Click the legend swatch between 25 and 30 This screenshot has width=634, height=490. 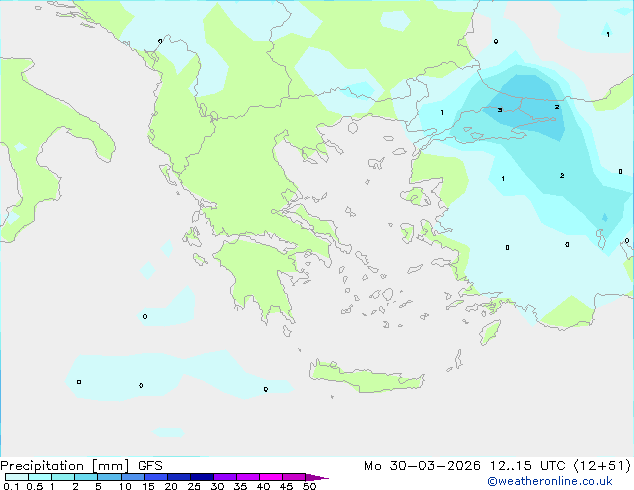201,477
